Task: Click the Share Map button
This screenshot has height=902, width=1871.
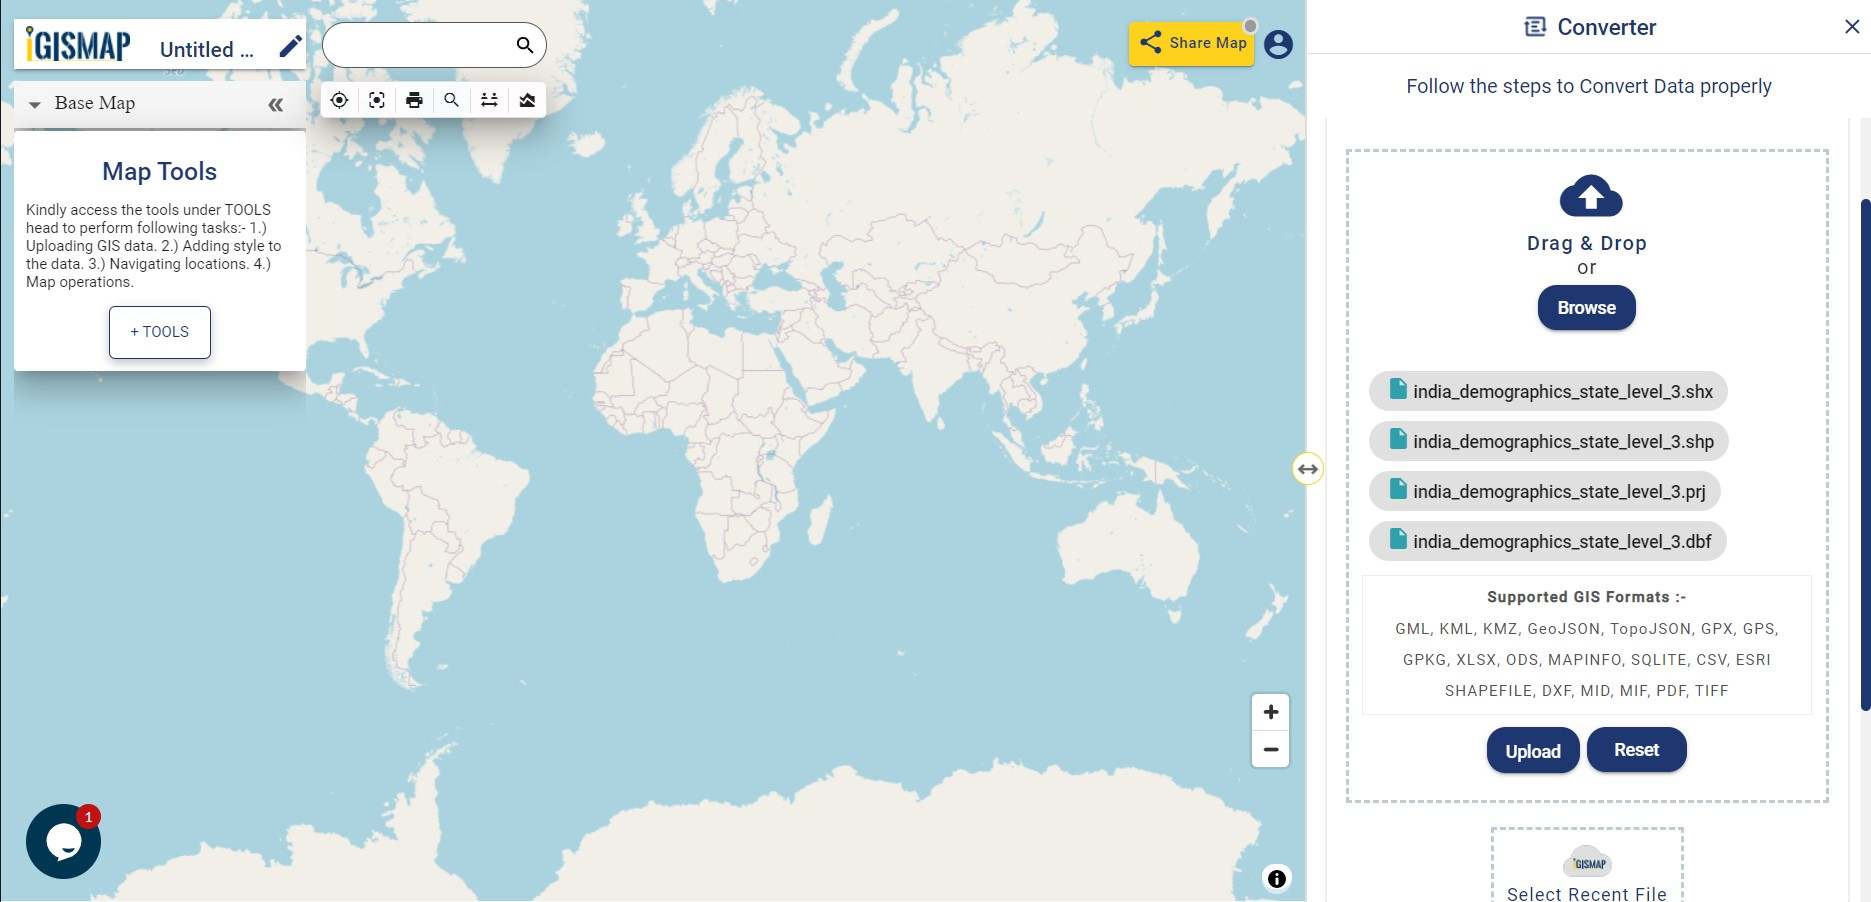Action: click(x=1191, y=43)
